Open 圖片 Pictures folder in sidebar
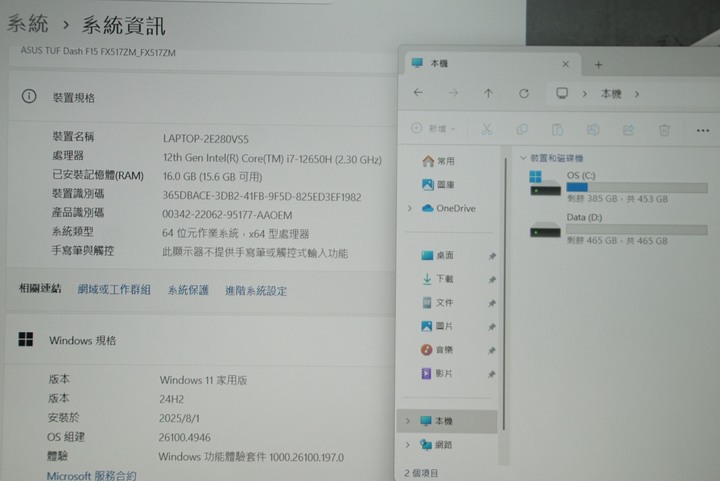Viewport: 720px width, 481px height. pos(438,326)
